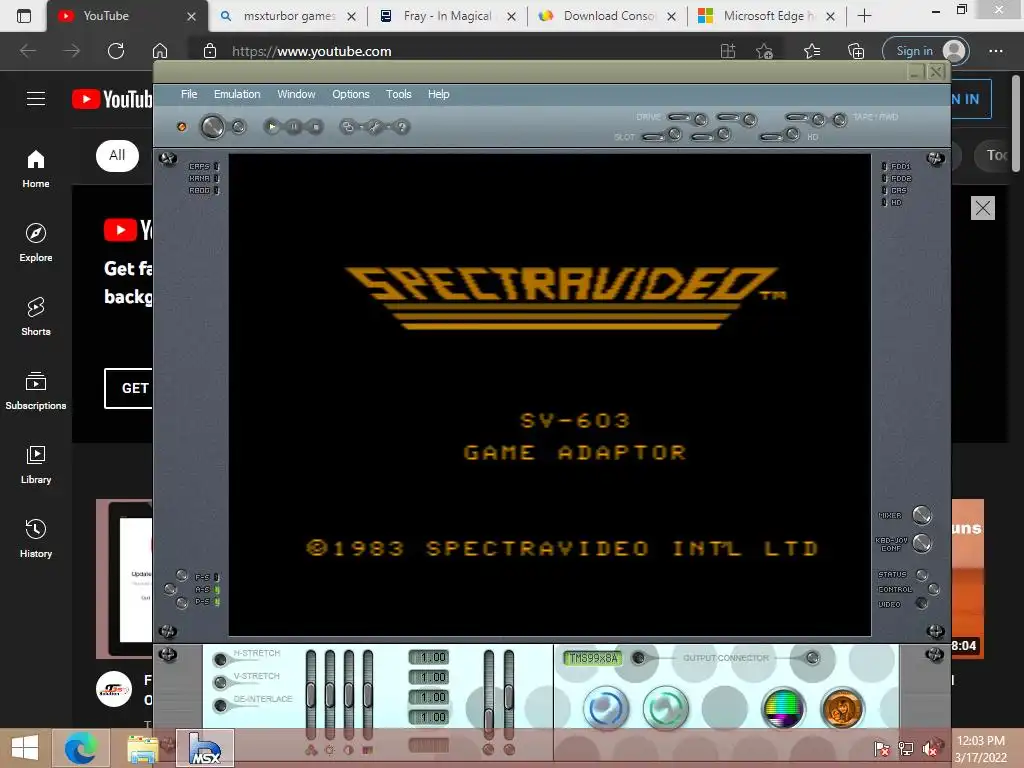Click the left OUTPUT CONNECTOR knob
The height and width of the screenshot is (768, 1024).
click(639, 658)
